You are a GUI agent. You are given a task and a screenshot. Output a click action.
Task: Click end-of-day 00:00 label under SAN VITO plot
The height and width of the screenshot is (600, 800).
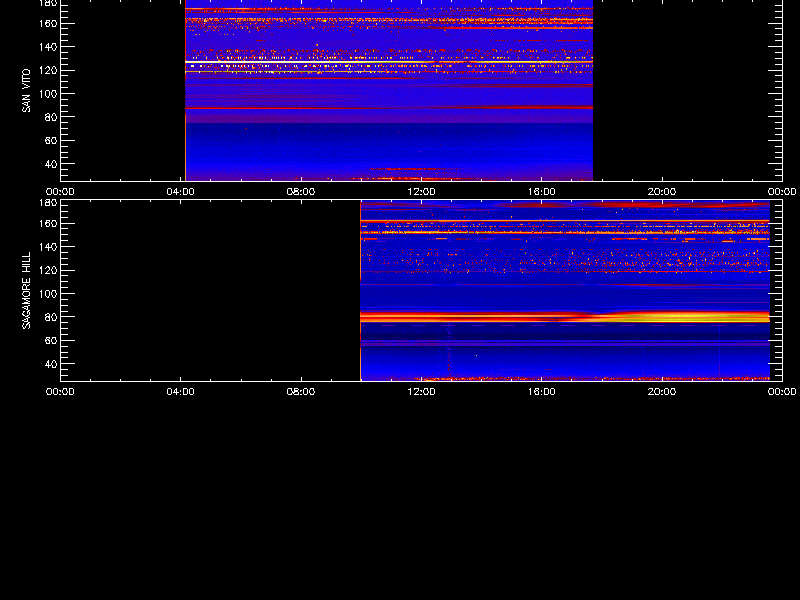782,192
